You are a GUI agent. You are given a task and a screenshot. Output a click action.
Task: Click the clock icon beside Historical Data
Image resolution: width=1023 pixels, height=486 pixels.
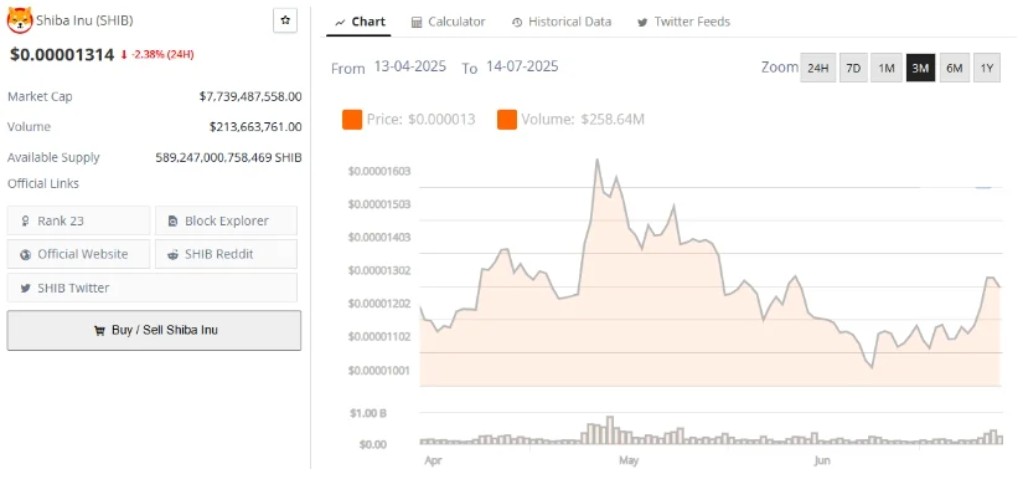point(517,22)
